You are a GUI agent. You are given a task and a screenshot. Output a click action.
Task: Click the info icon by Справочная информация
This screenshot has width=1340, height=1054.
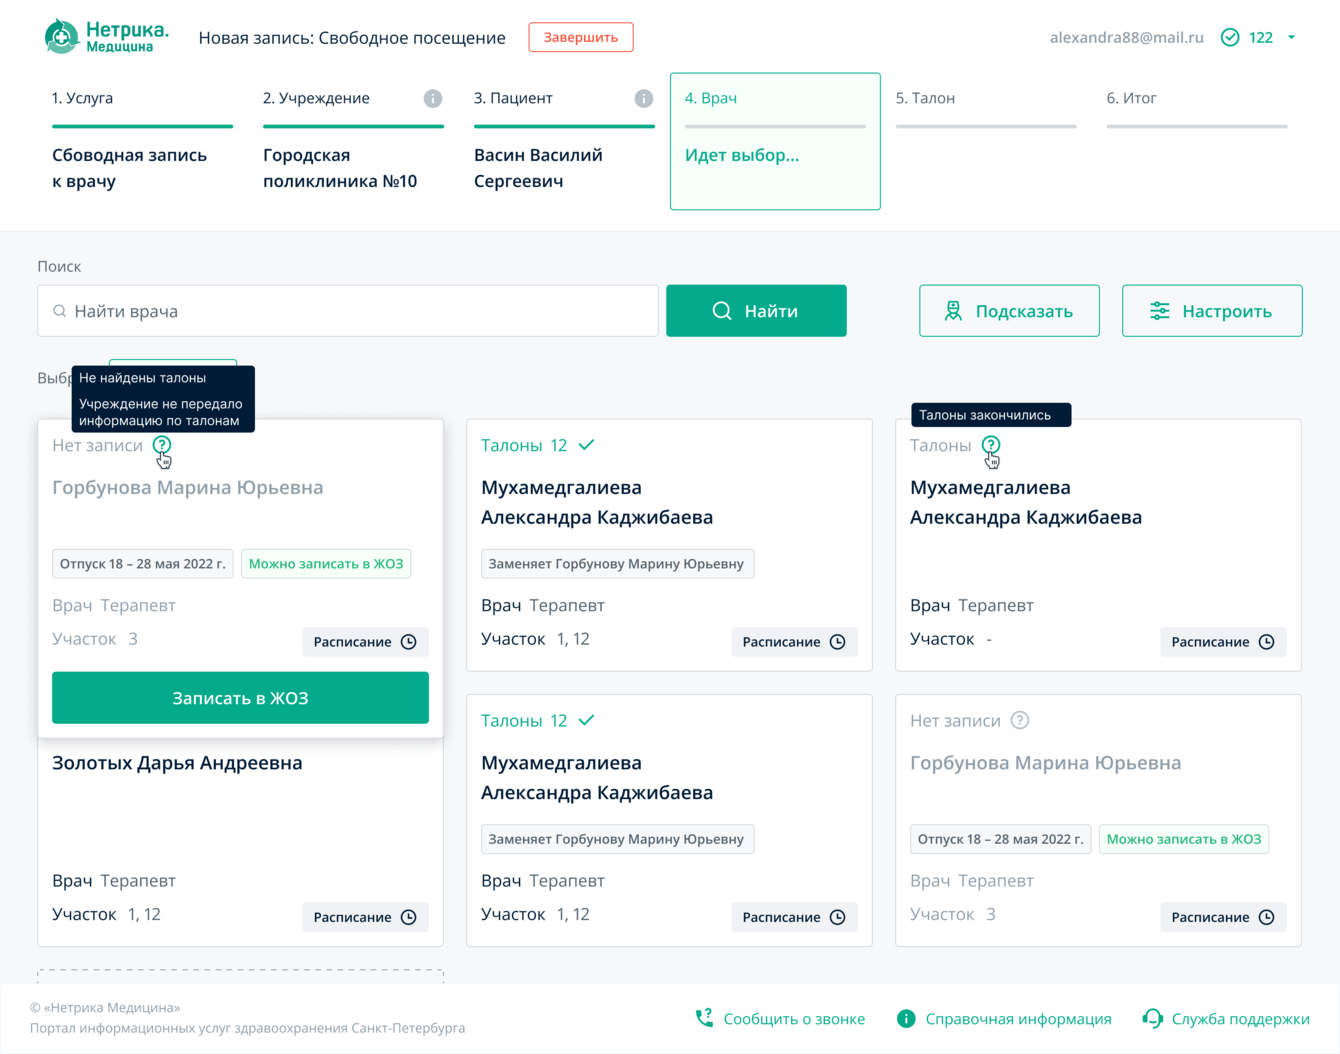pos(906,1019)
